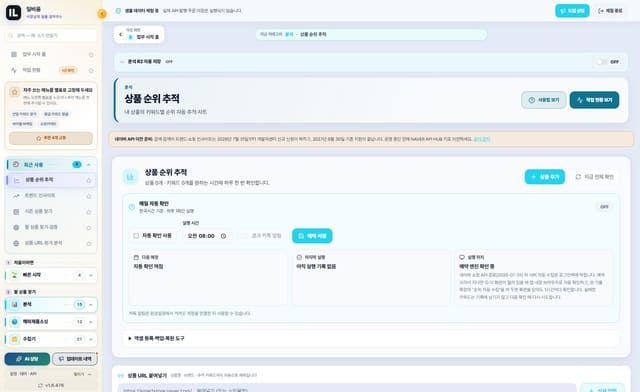
Task: Open the 사용법 보기 button
Action: [543, 100]
